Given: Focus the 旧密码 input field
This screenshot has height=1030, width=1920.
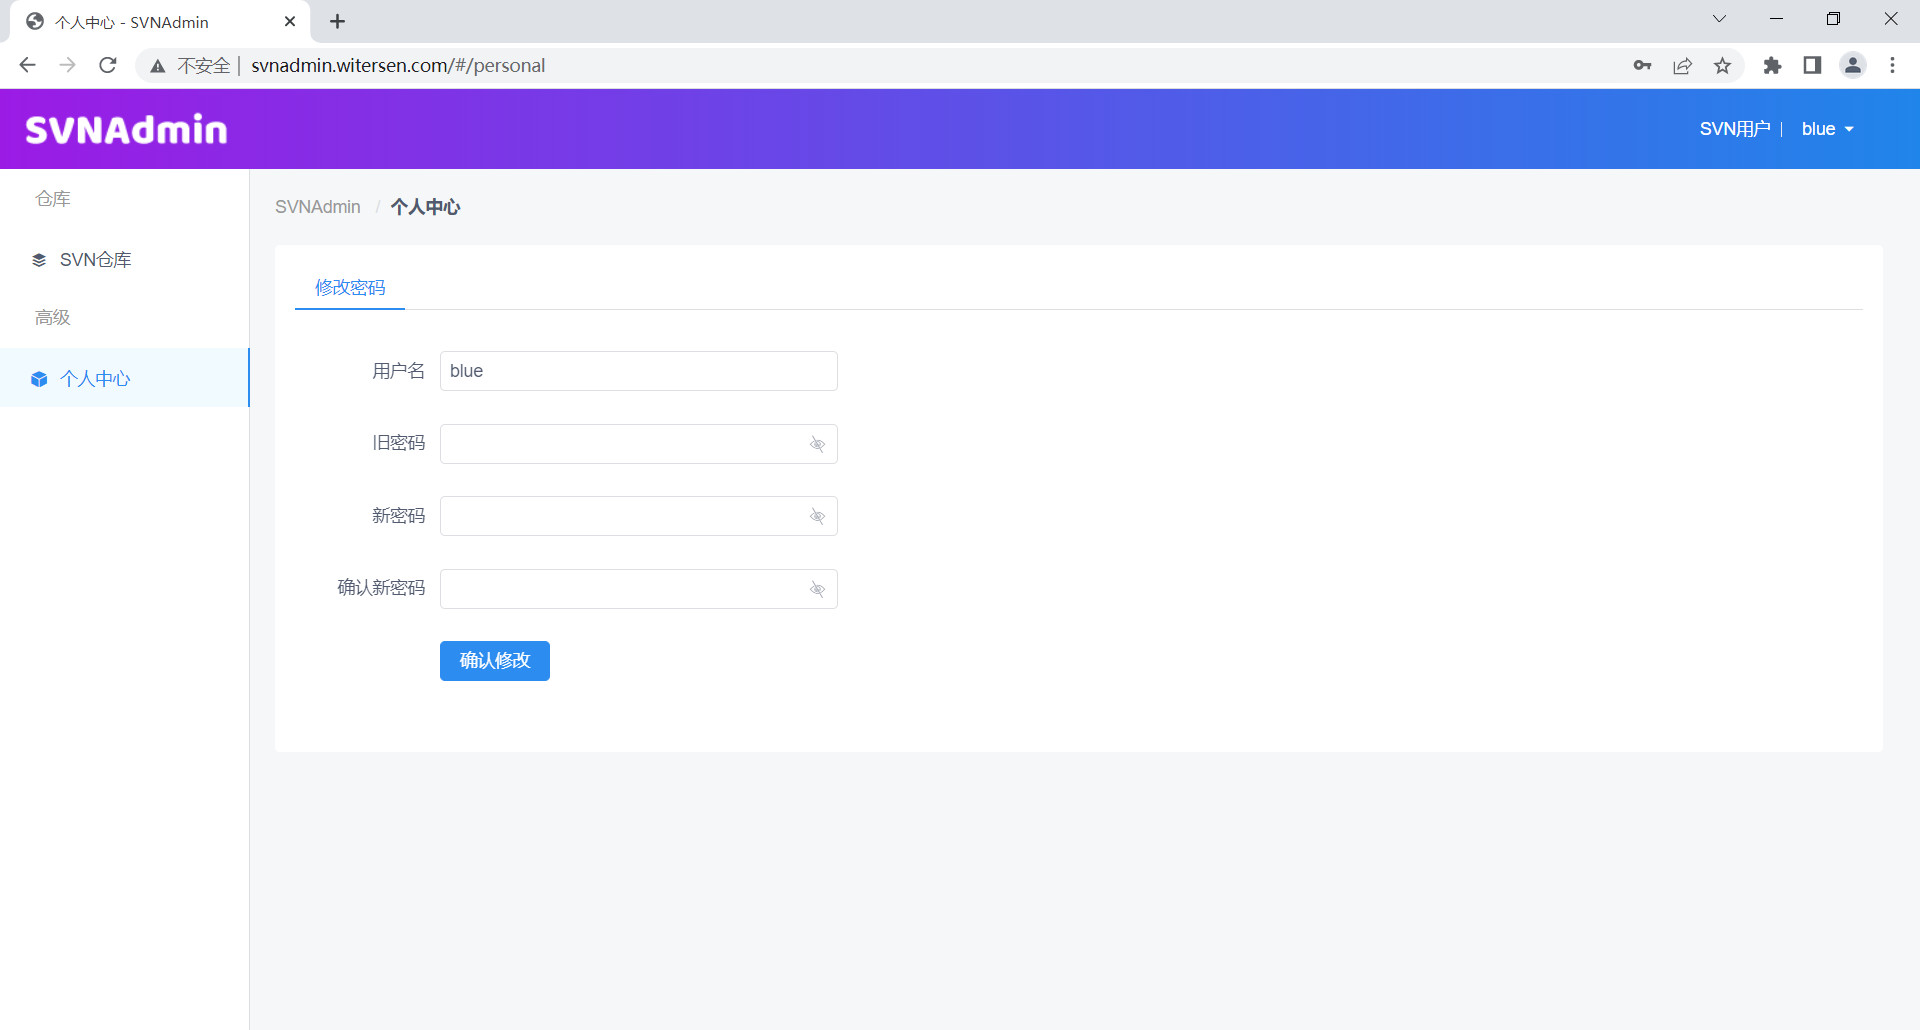Looking at the screenshot, I should click(622, 444).
